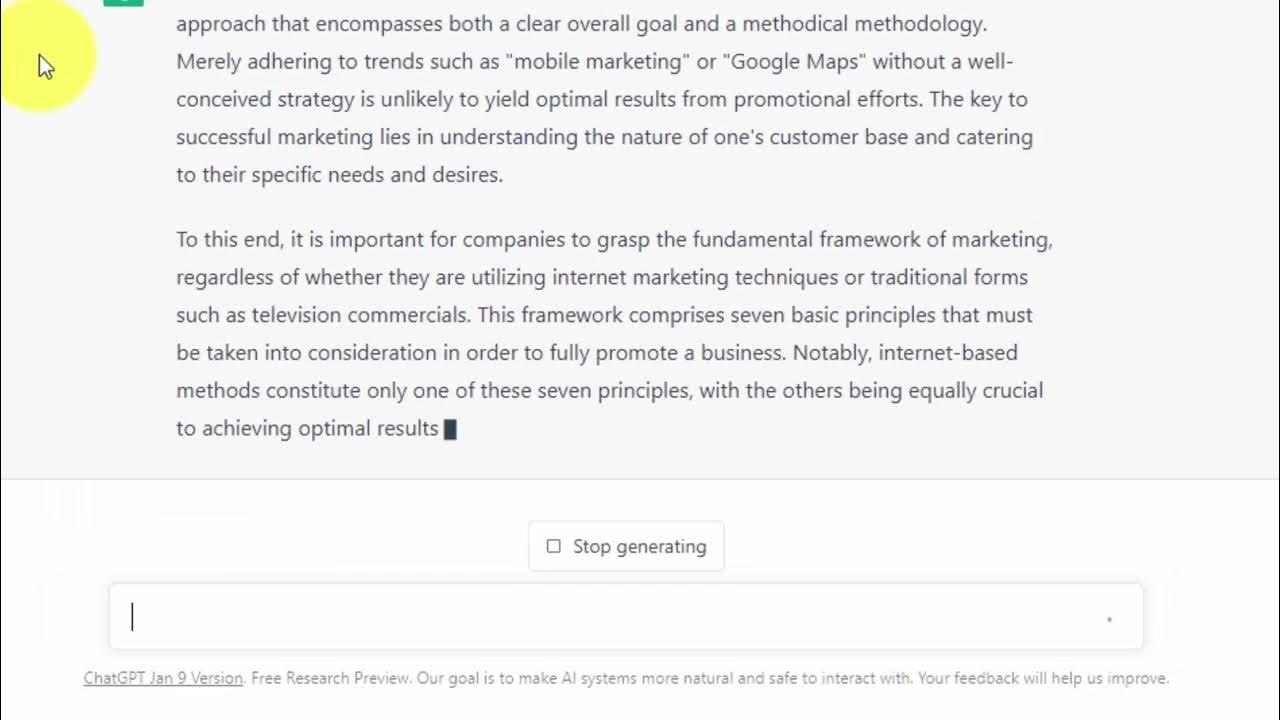The width and height of the screenshot is (1280, 720).
Task: Click the words "equally crucial" in the response
Action: coord(975,391)
